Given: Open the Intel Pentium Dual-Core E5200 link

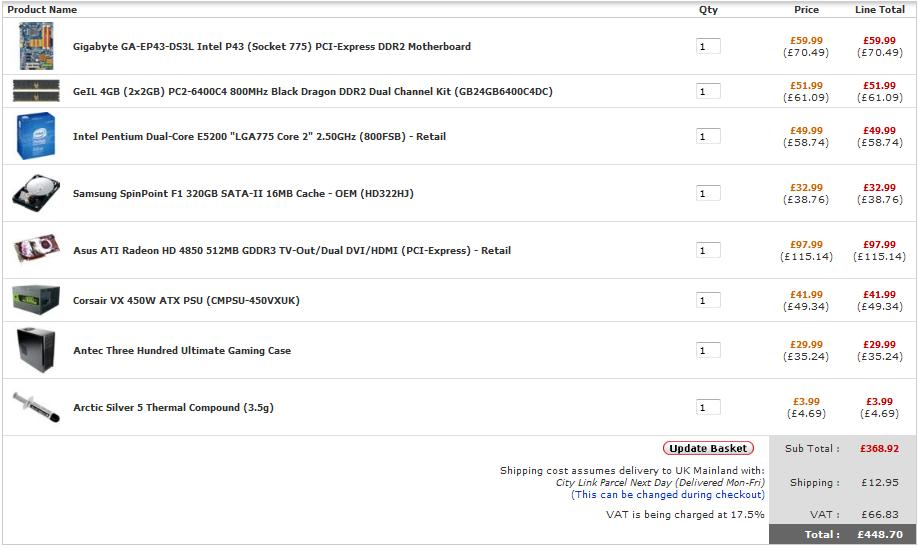Looking at the screenshot, I should click(259, 137).
